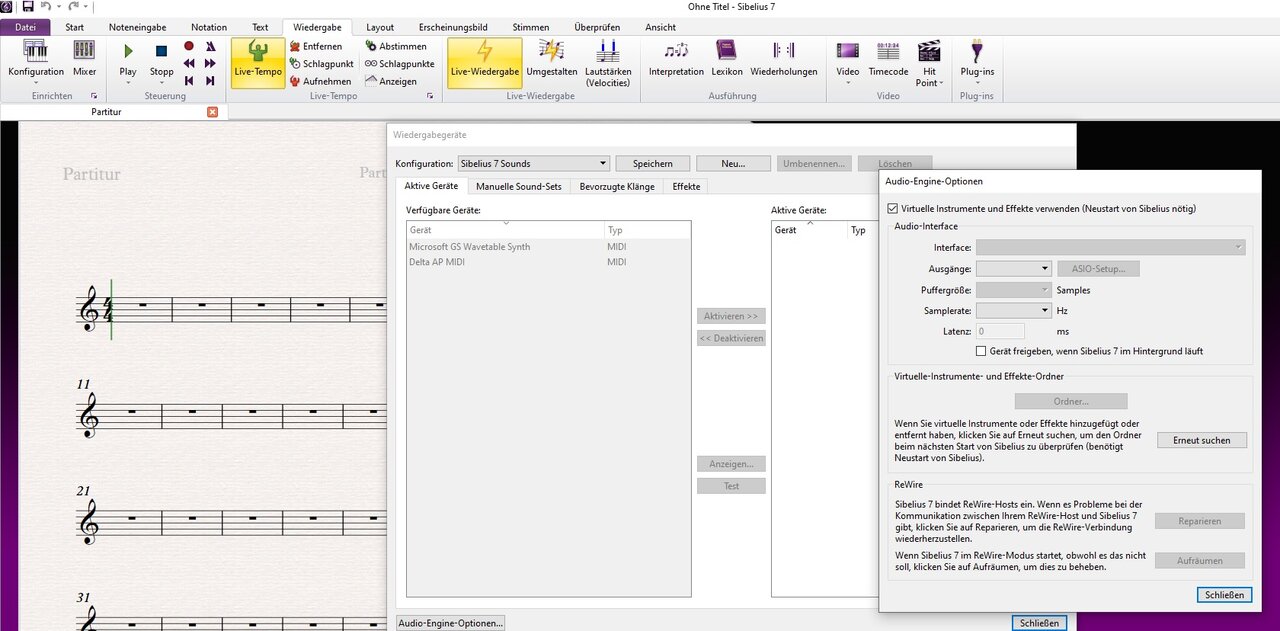Select Microsoft GS Wavetable Synth device row

pos(548,247)
